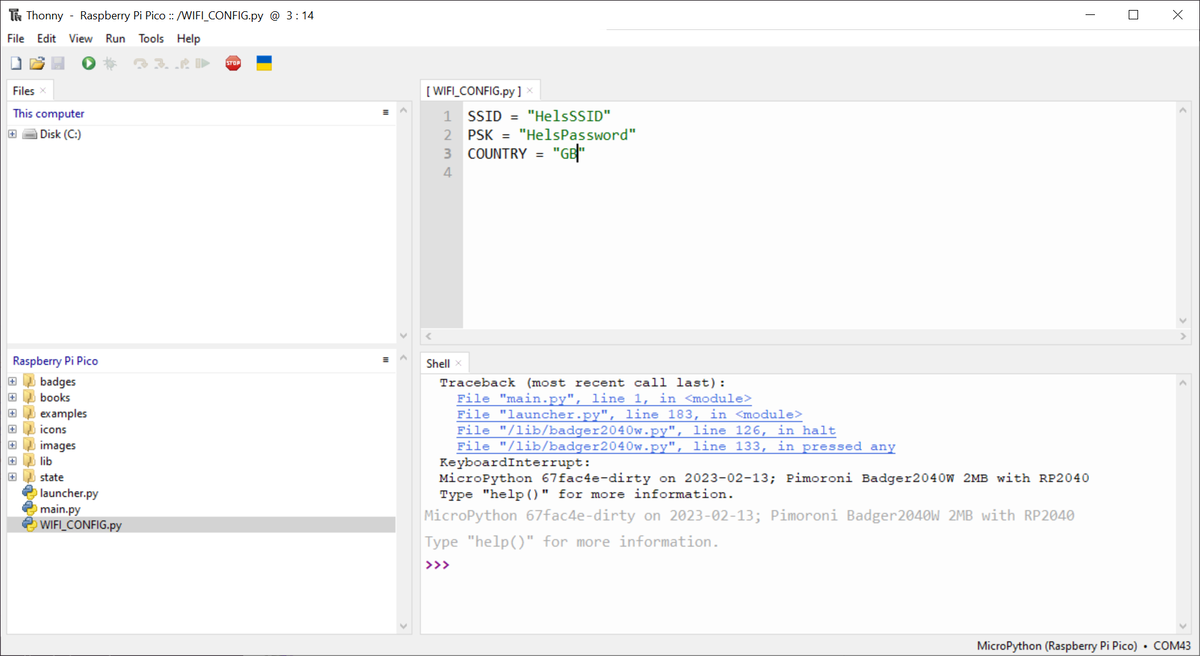The image size is (1200, 656).
Task: Open launcher.py from the device files
Action: [x=68, y=492]
